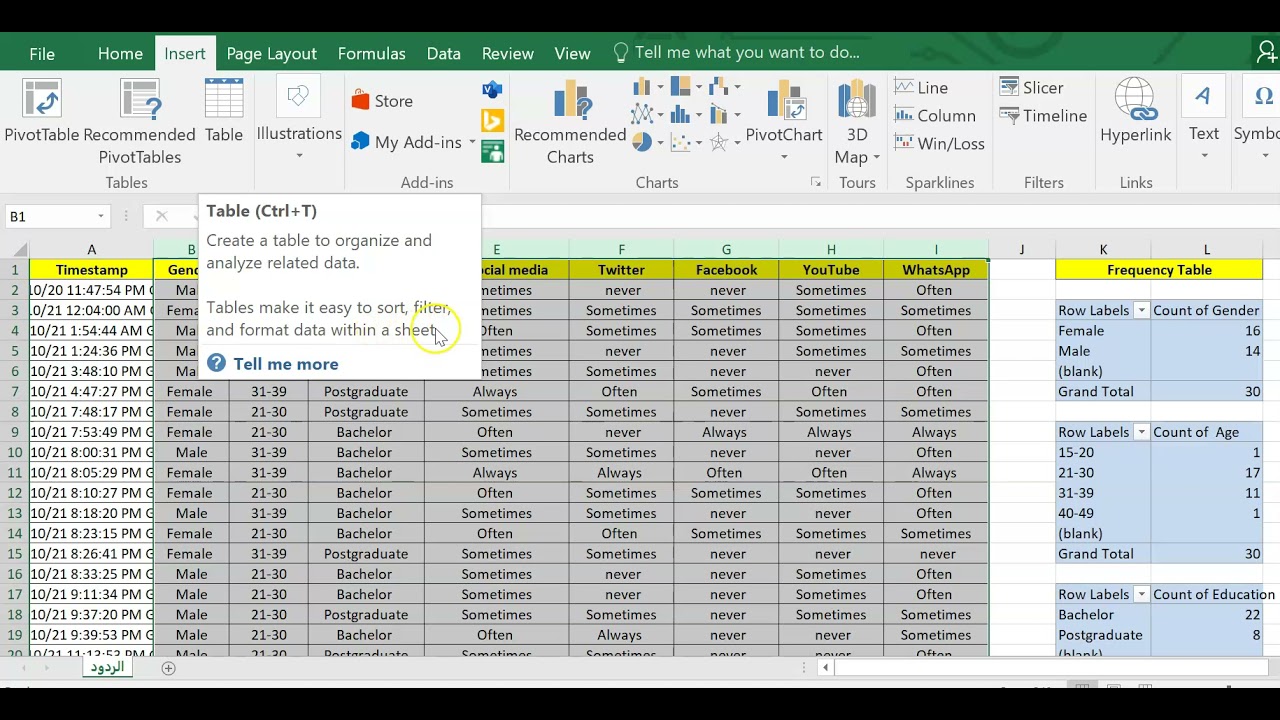This screenshot has height=720, width=1280.
Task: Open Recommended Charts
Action: pyautogui.click(x=570, y=122)
